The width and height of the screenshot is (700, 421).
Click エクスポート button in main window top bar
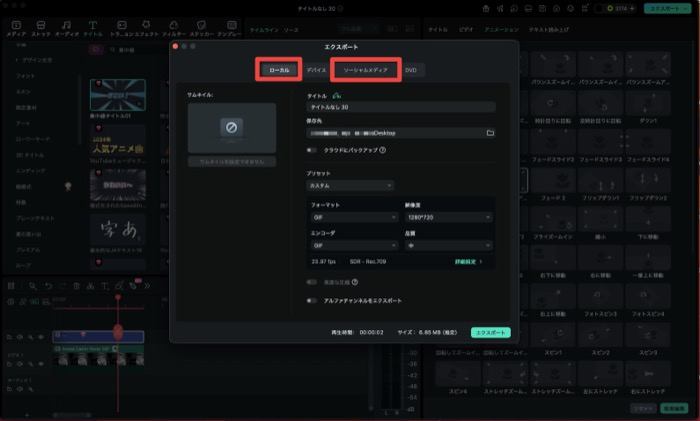667,8
